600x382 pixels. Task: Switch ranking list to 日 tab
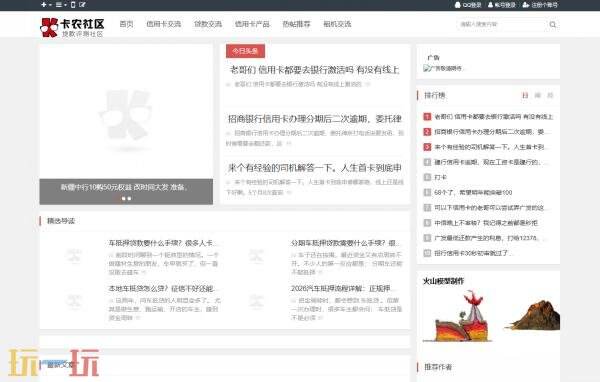(x=525, y=95)
